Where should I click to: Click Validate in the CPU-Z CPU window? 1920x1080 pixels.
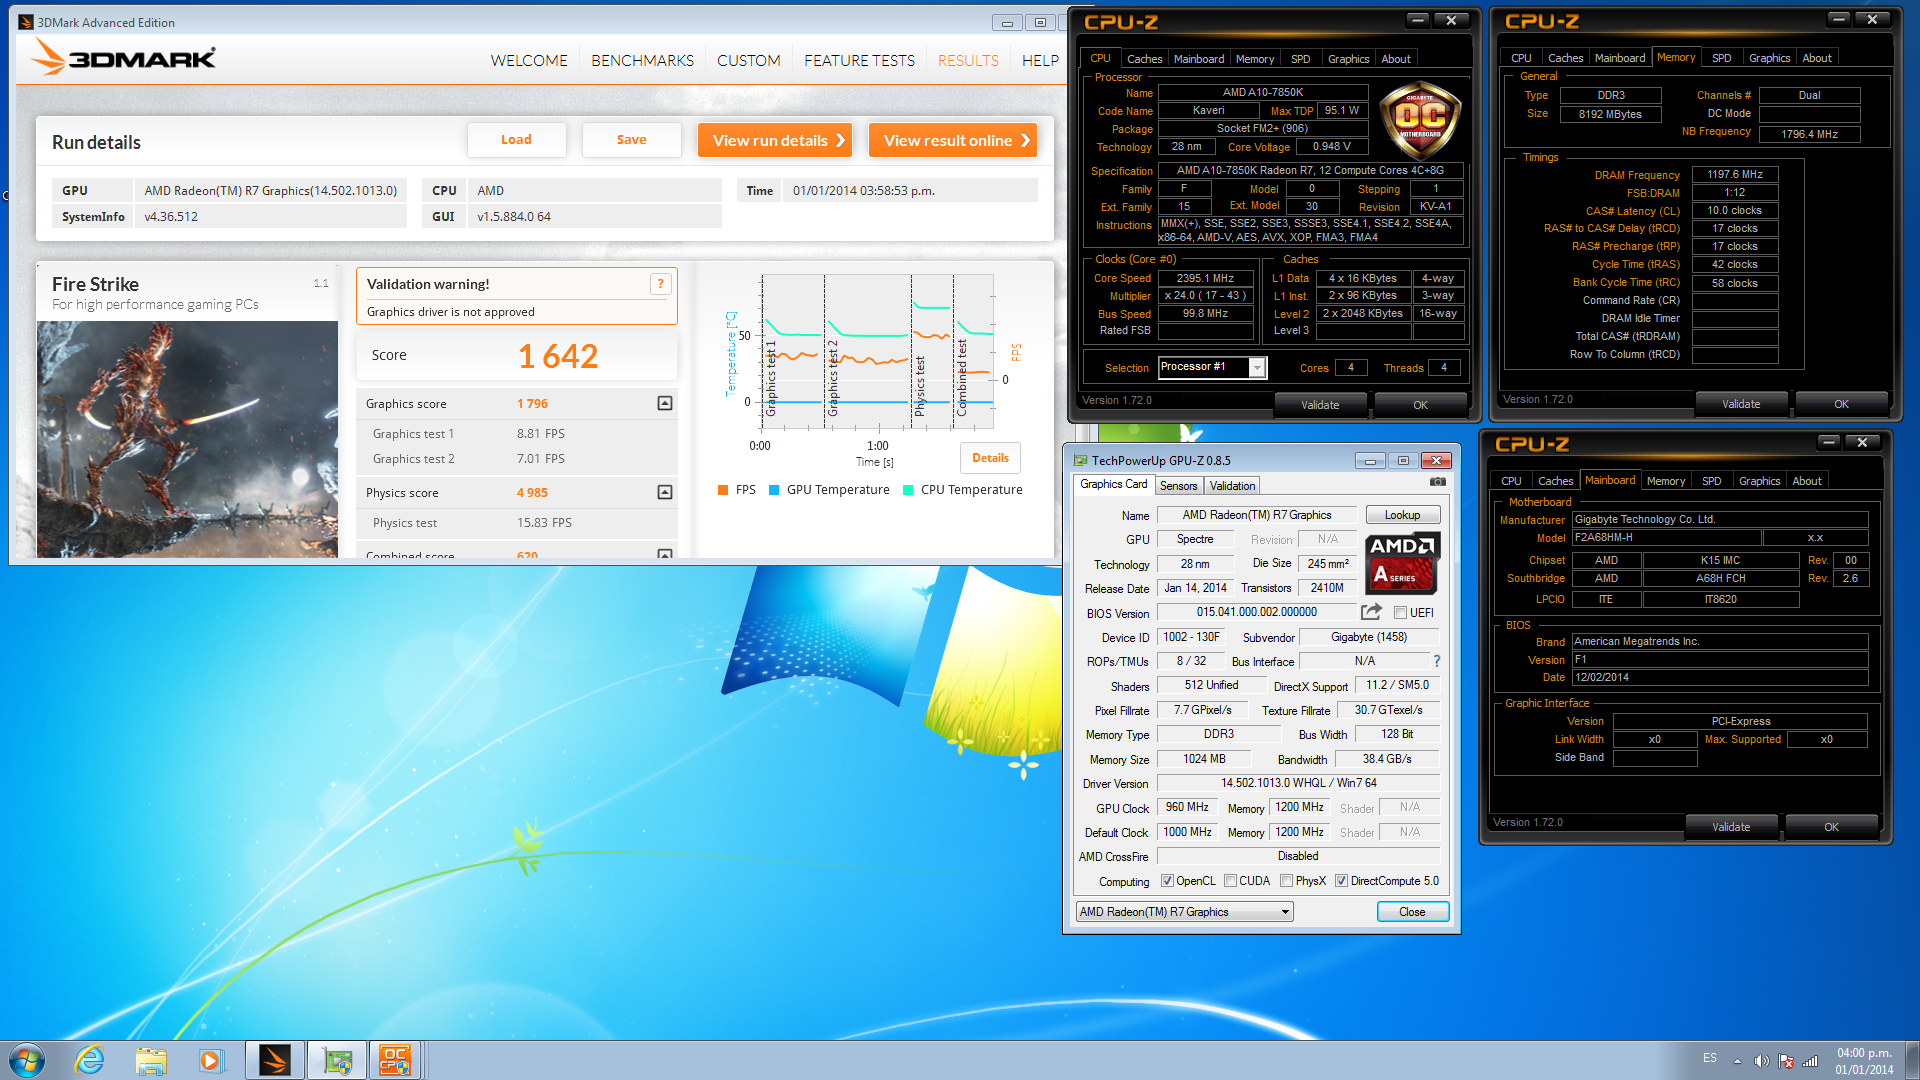(1320, 405)
